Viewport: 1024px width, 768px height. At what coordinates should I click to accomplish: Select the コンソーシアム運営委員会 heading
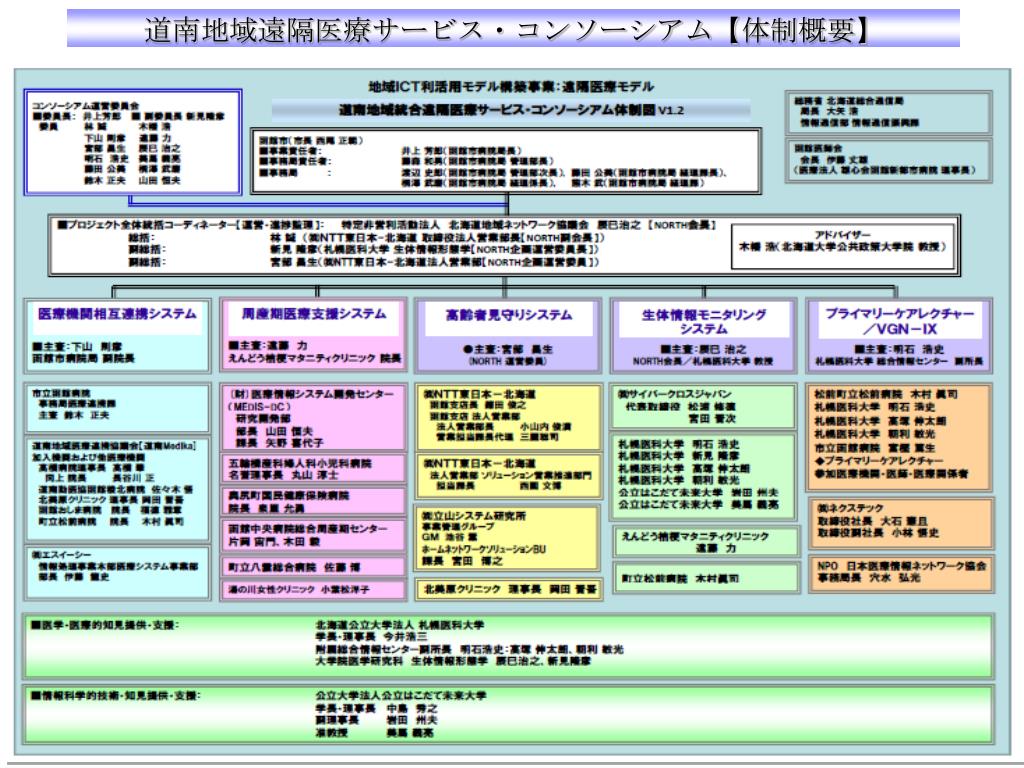coord(86,105)
